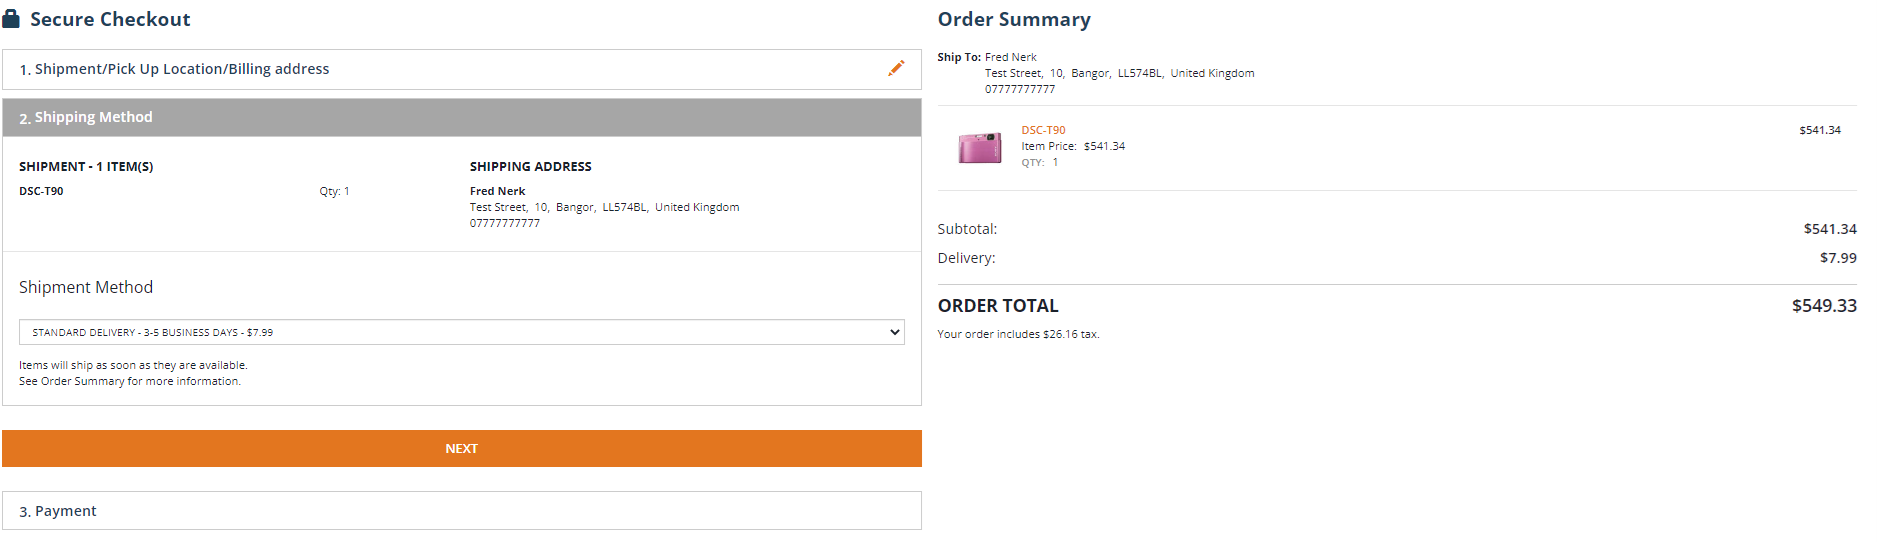This screenshot has width=1877, height=542.
Task: Click the Ship To label
Action: pos(958,57)
